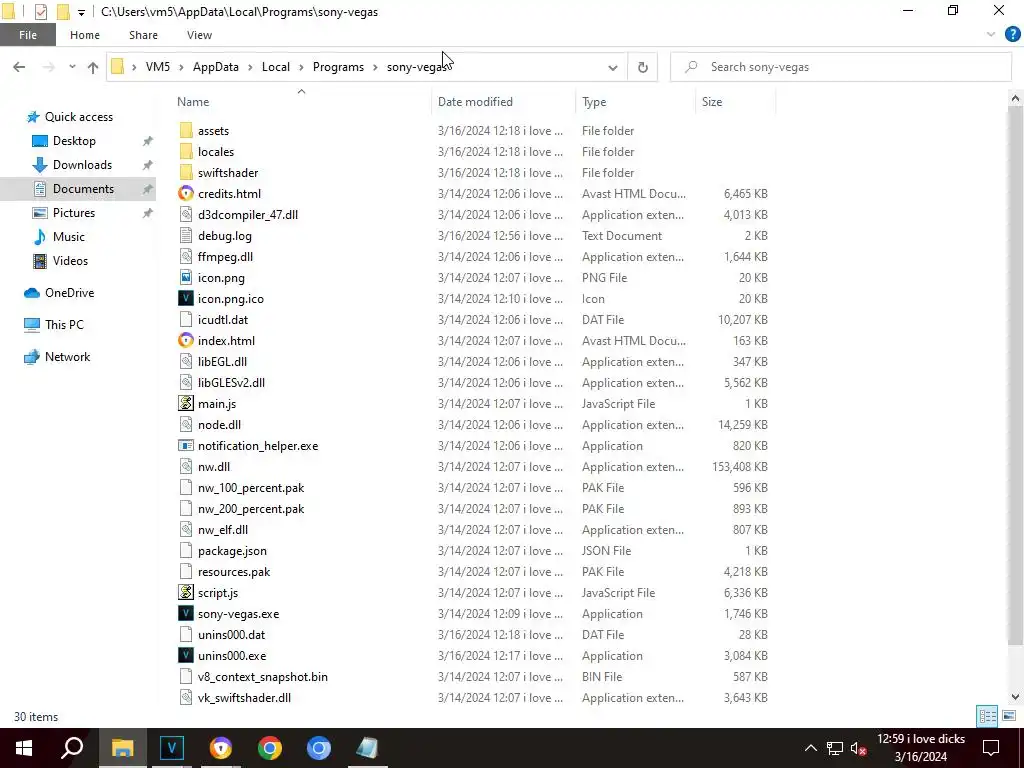
Task: Open the Home ribbon tab
Action: coord(85,35)
